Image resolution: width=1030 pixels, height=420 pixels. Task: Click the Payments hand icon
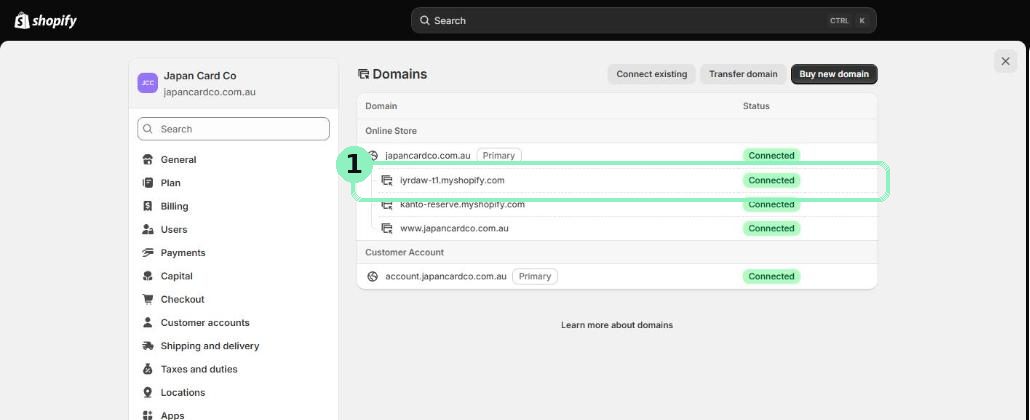pos(148,252)
